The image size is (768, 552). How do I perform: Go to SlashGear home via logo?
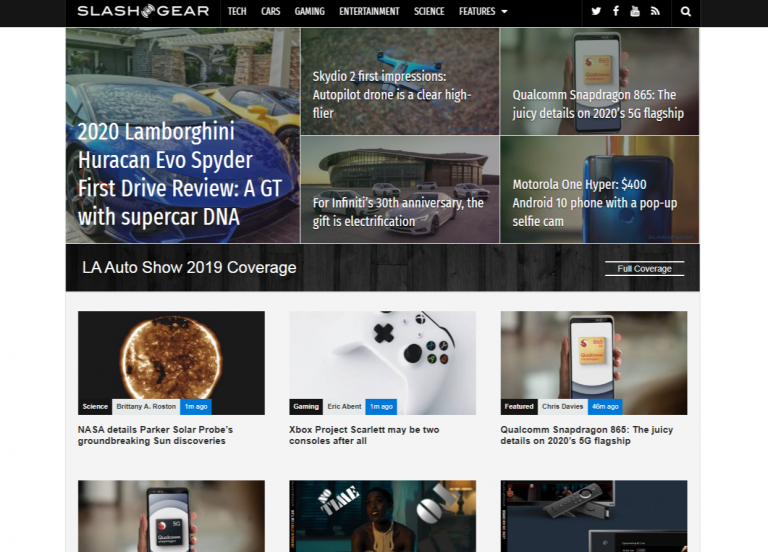click(x=143, y=11)
